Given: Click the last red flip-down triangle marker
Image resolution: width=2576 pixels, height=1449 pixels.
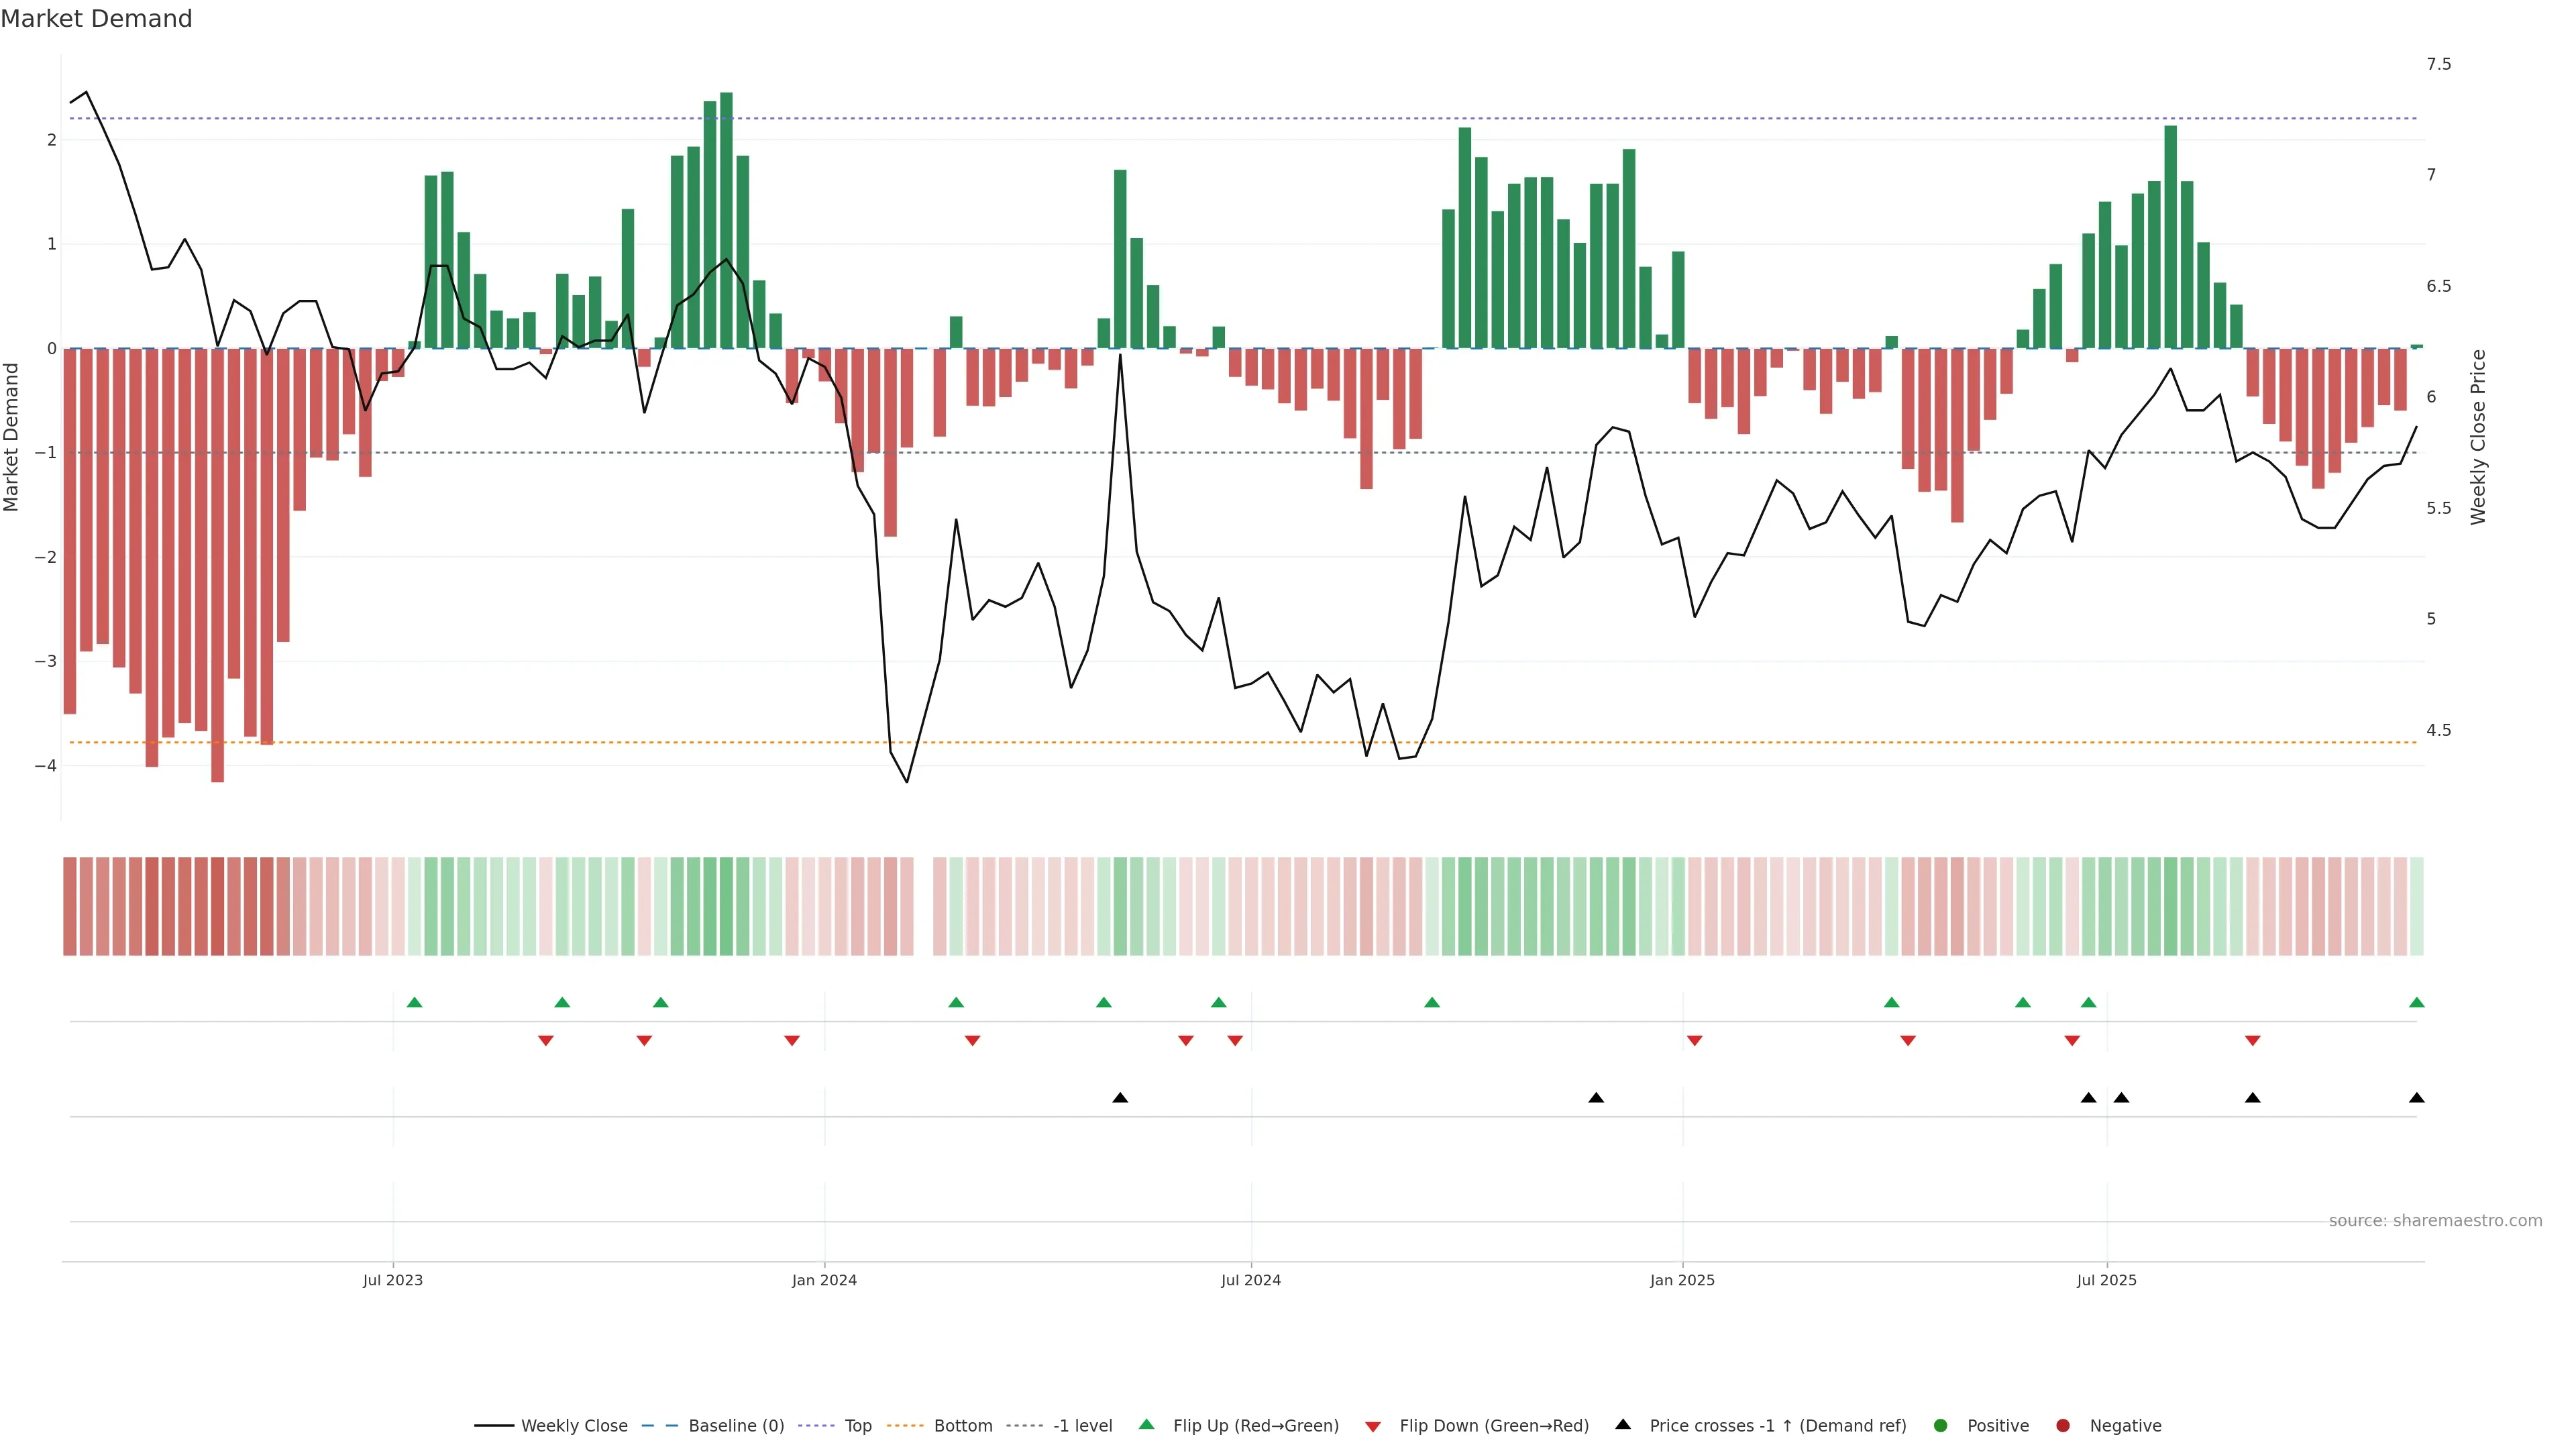Looking at the screenshot, I should [x=2253, y=1041].
